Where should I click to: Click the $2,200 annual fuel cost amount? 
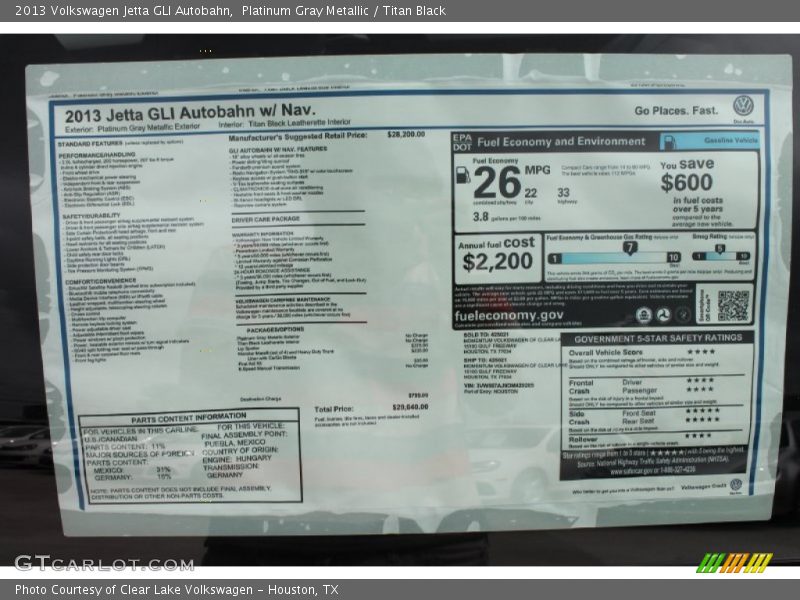pyautogui.click(x=497, y=262)
